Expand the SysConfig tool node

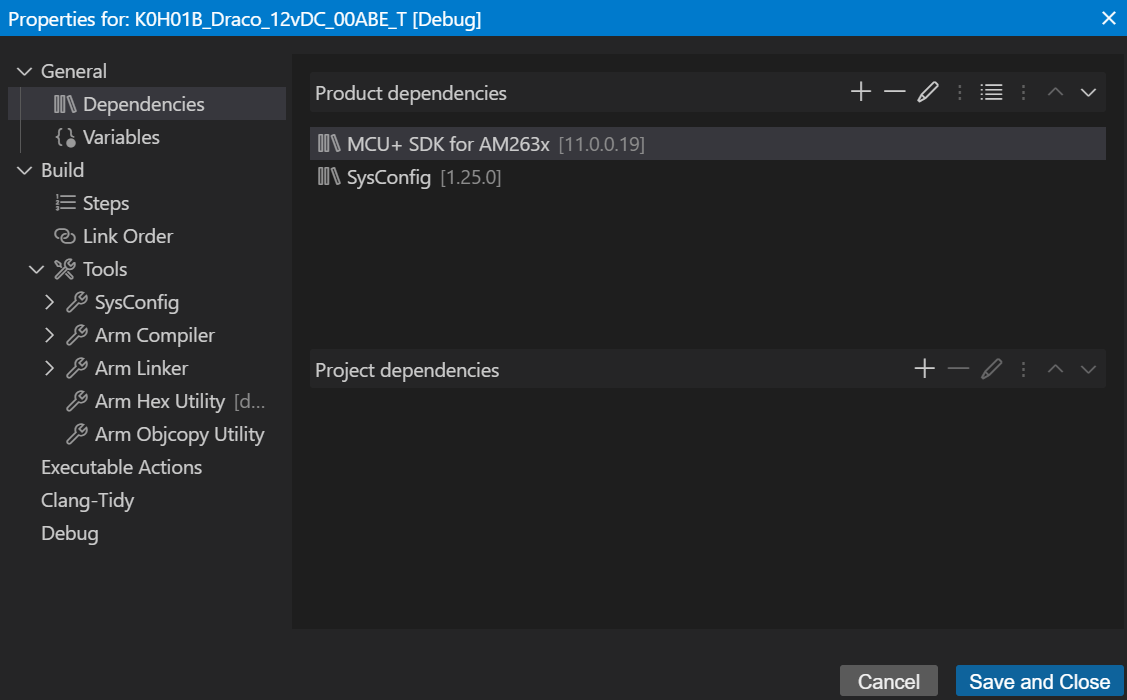[50, 302]
